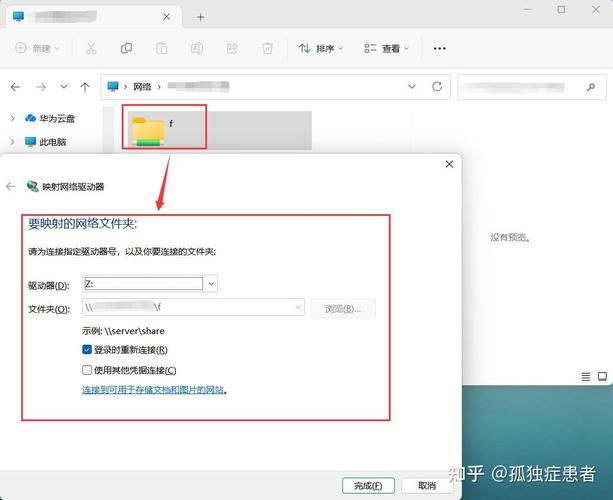This screenshot has width=613, height=500.
Task: Open a new Explorer tab
Action: tap(201, 17)
